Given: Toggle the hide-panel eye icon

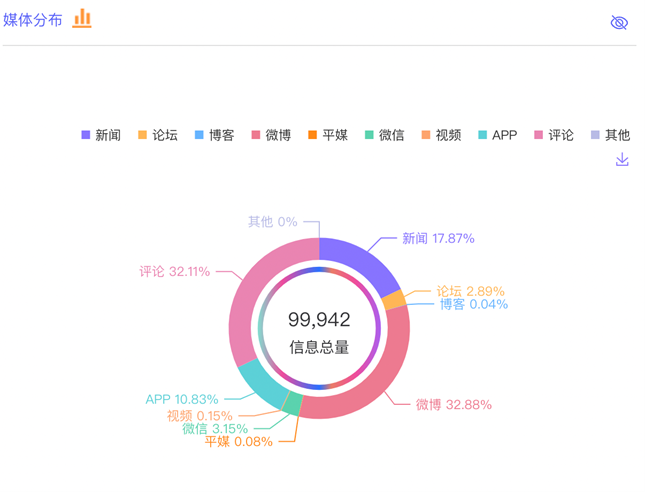Looking at the screenshot, I should point(619,22).
